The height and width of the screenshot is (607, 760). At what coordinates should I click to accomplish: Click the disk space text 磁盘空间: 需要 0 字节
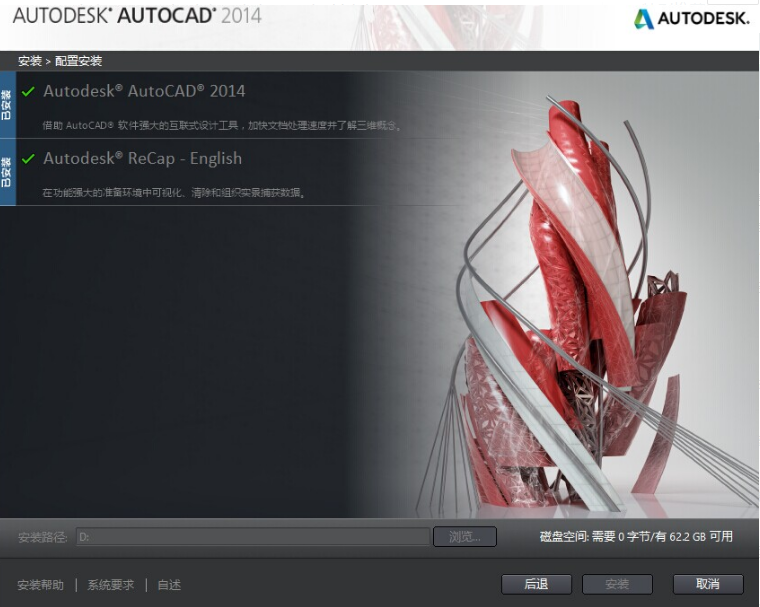coord(636,537)
